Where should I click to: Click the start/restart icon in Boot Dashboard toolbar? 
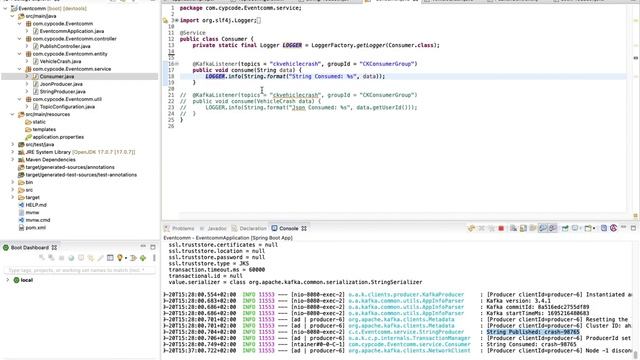(42, 258)
